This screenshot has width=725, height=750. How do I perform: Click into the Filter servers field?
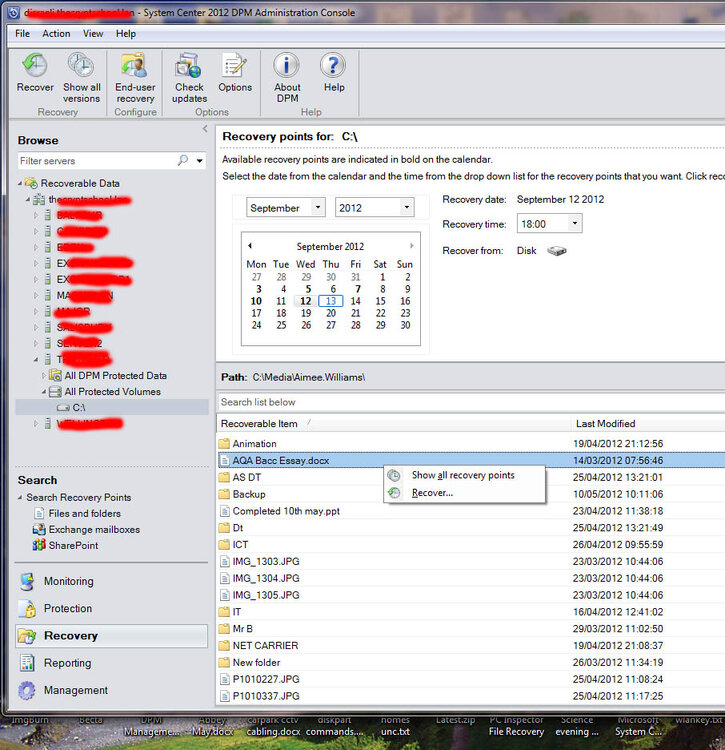click(x=97, y=161)
